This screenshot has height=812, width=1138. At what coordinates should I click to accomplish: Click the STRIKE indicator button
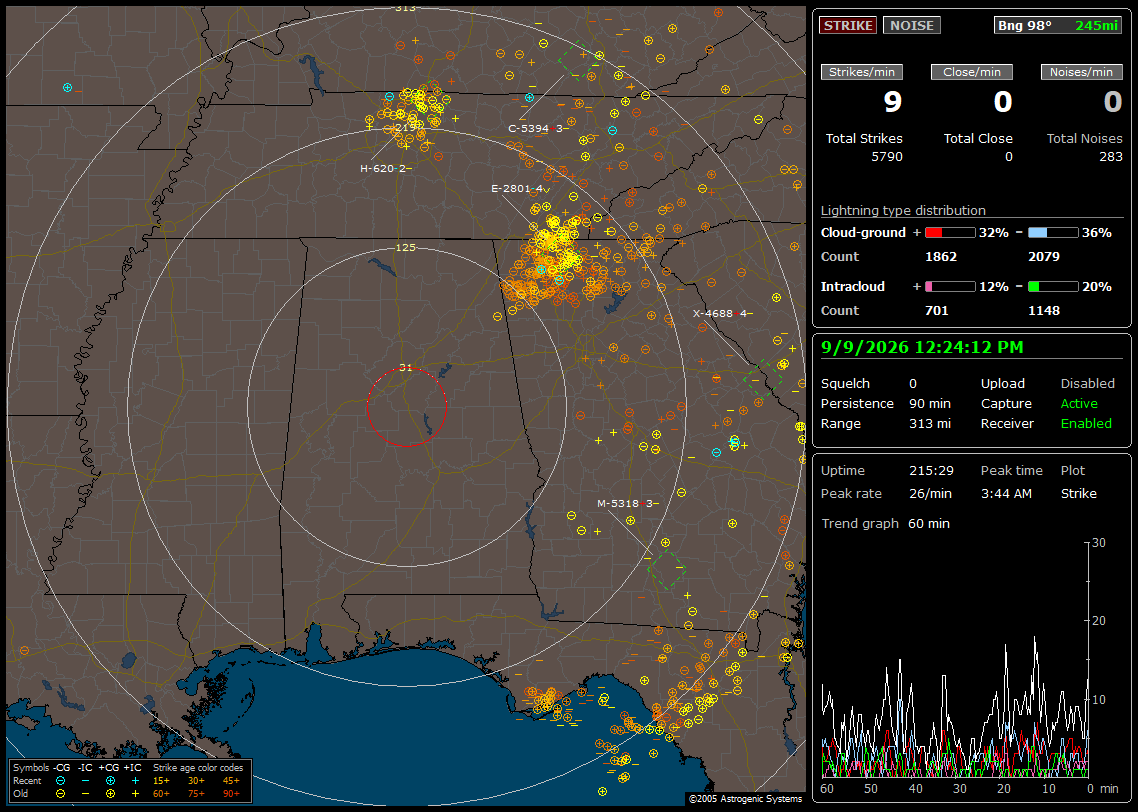[x=848, y=25]
